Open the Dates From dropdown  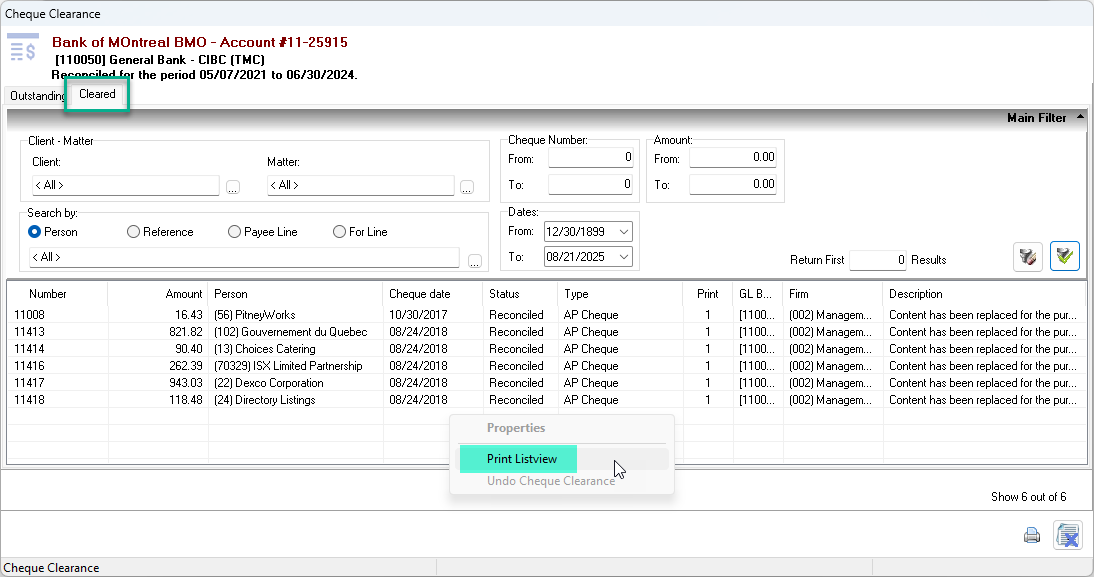624,232
